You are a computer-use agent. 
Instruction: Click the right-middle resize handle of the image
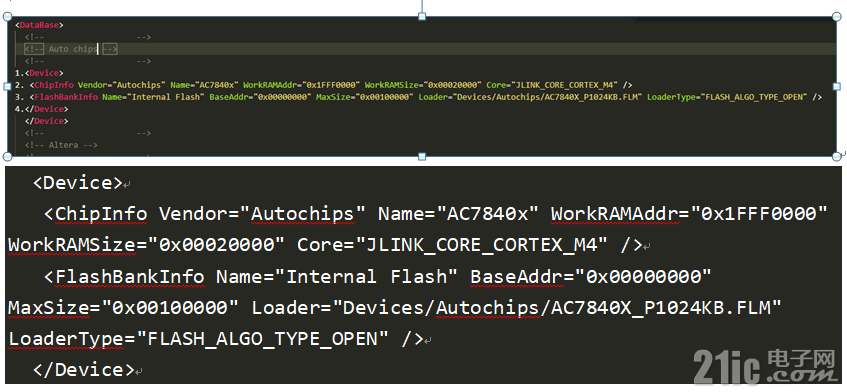(x=837, y=86)
